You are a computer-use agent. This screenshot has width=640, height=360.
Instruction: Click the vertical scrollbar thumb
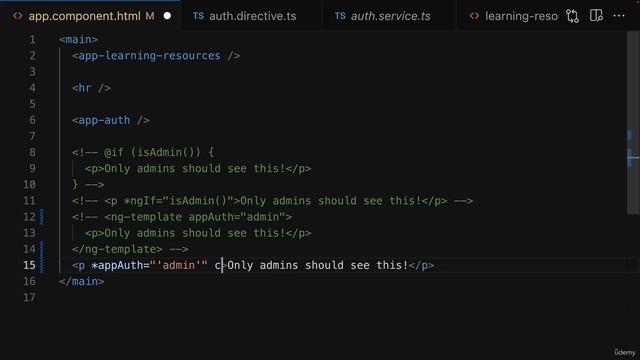pos(633,122)
